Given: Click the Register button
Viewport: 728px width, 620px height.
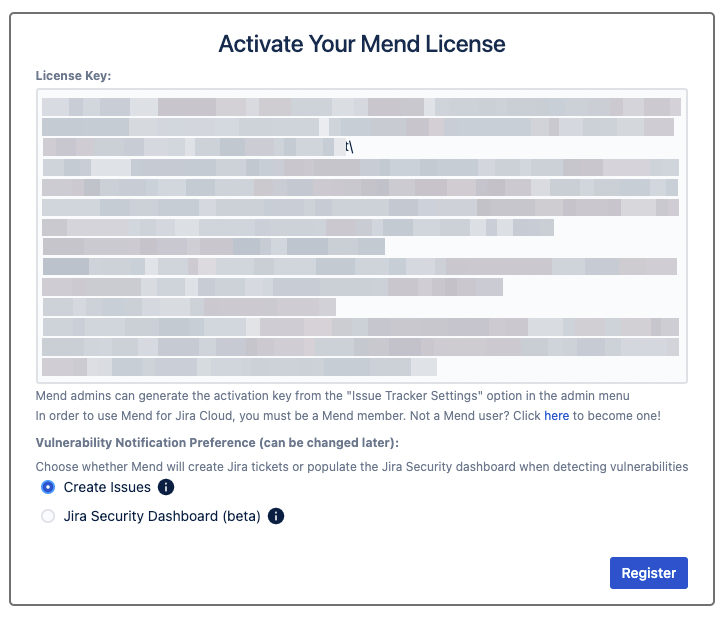Looking at the screenshot, I should click(648, 573).
